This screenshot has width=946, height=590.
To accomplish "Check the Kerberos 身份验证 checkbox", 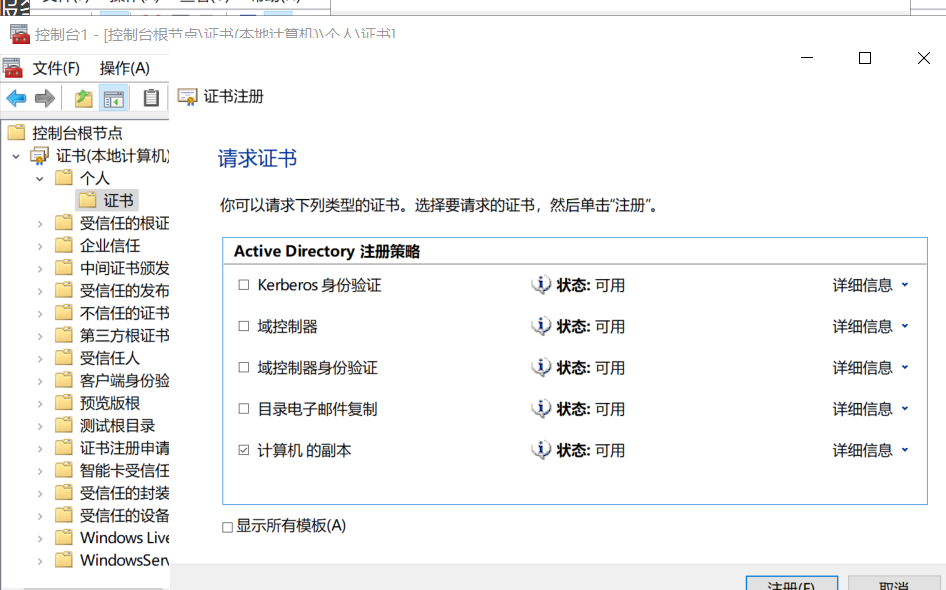I will click(243, 285).
